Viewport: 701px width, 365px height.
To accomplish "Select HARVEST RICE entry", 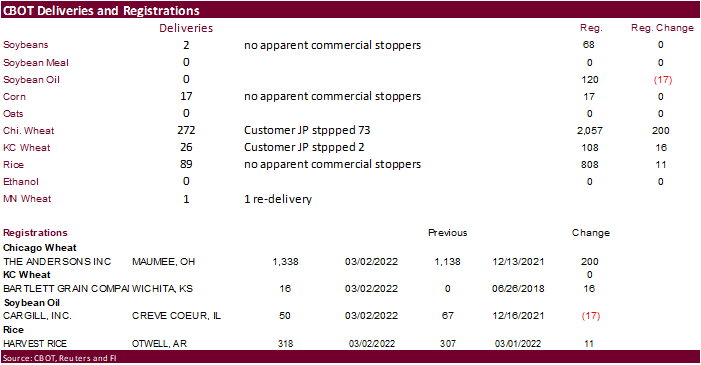I will tap(35, 344).
